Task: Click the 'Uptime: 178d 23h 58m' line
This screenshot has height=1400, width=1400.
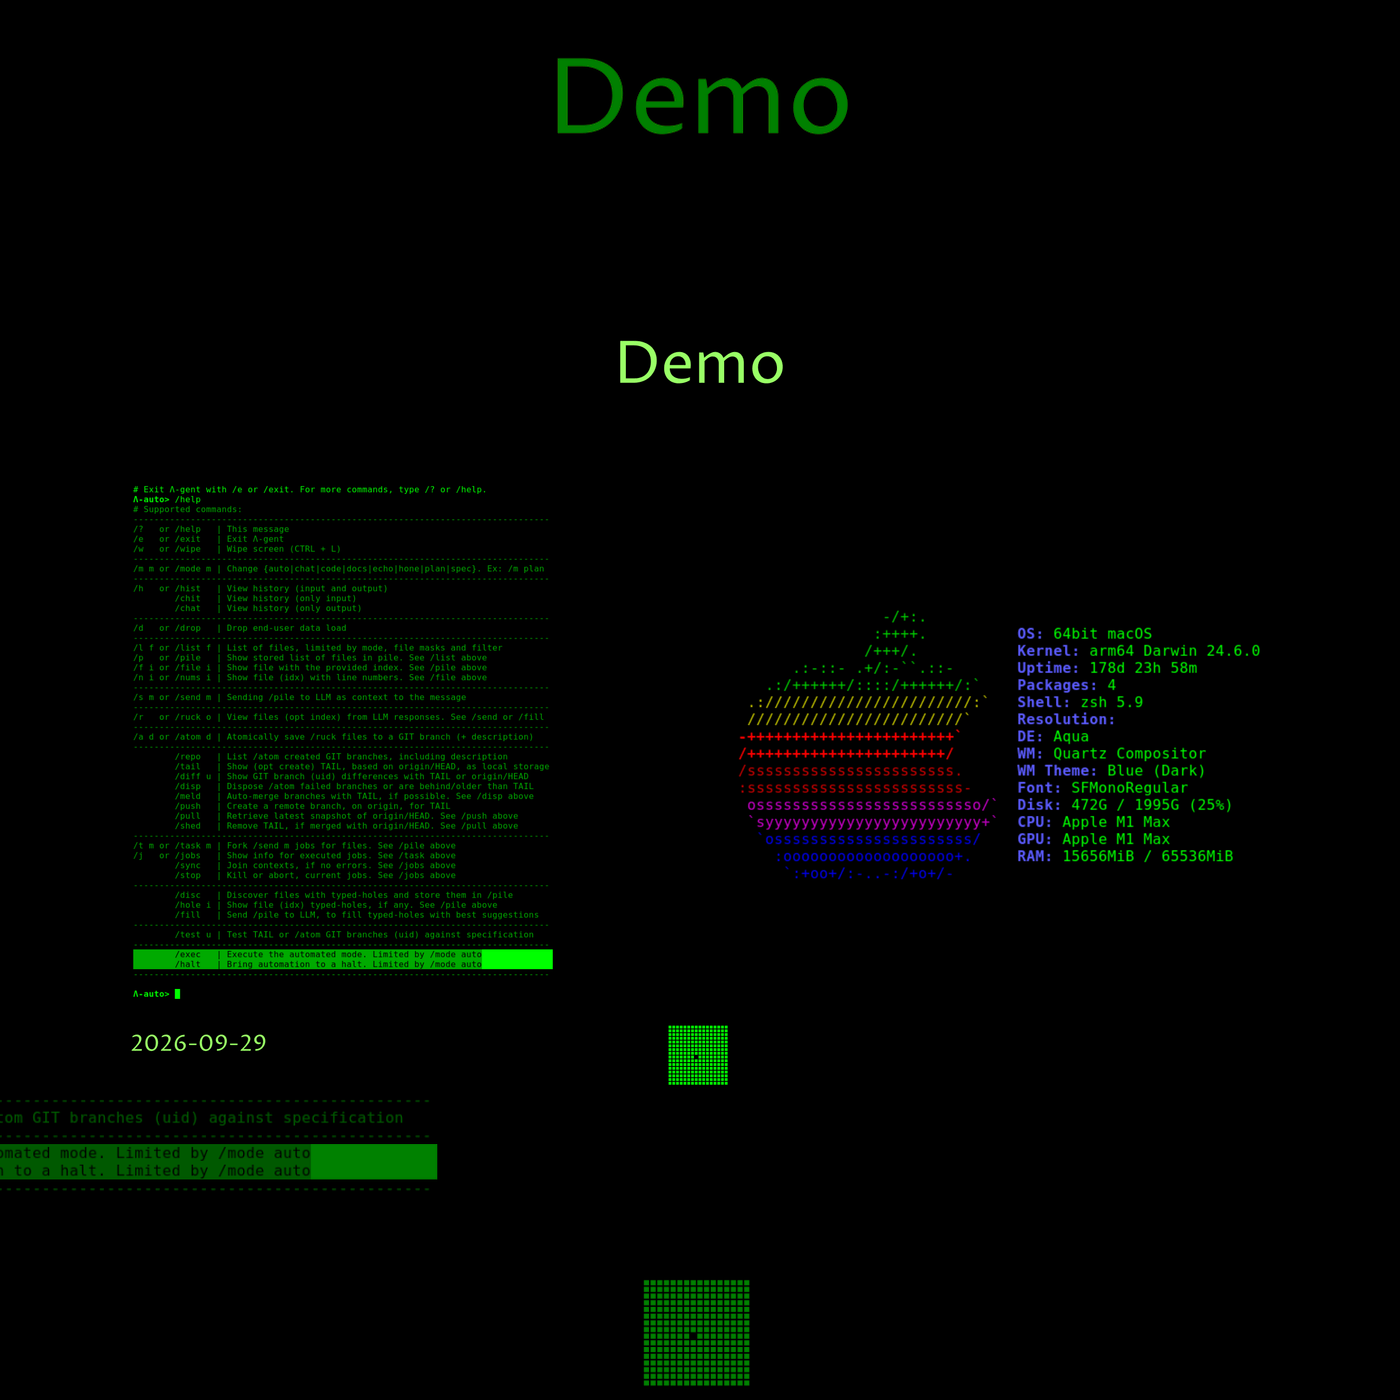Action: [1107, 668]
